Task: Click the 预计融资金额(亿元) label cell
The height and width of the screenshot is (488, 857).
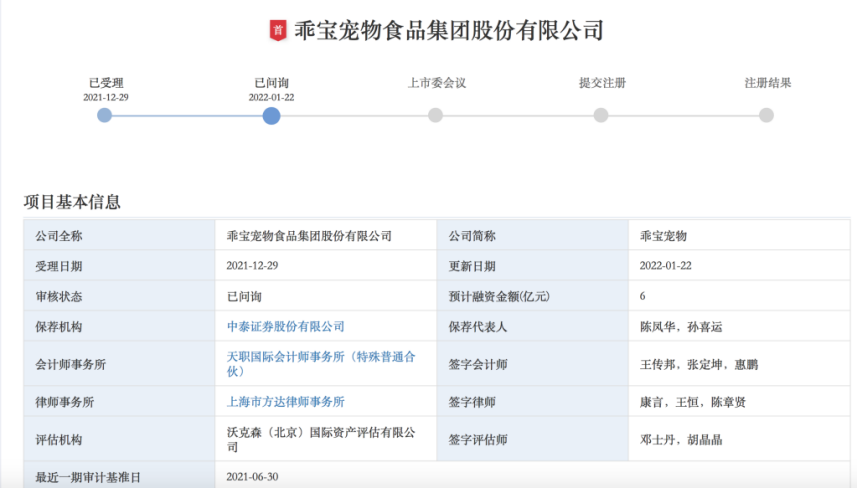Action: click(532, 296)
